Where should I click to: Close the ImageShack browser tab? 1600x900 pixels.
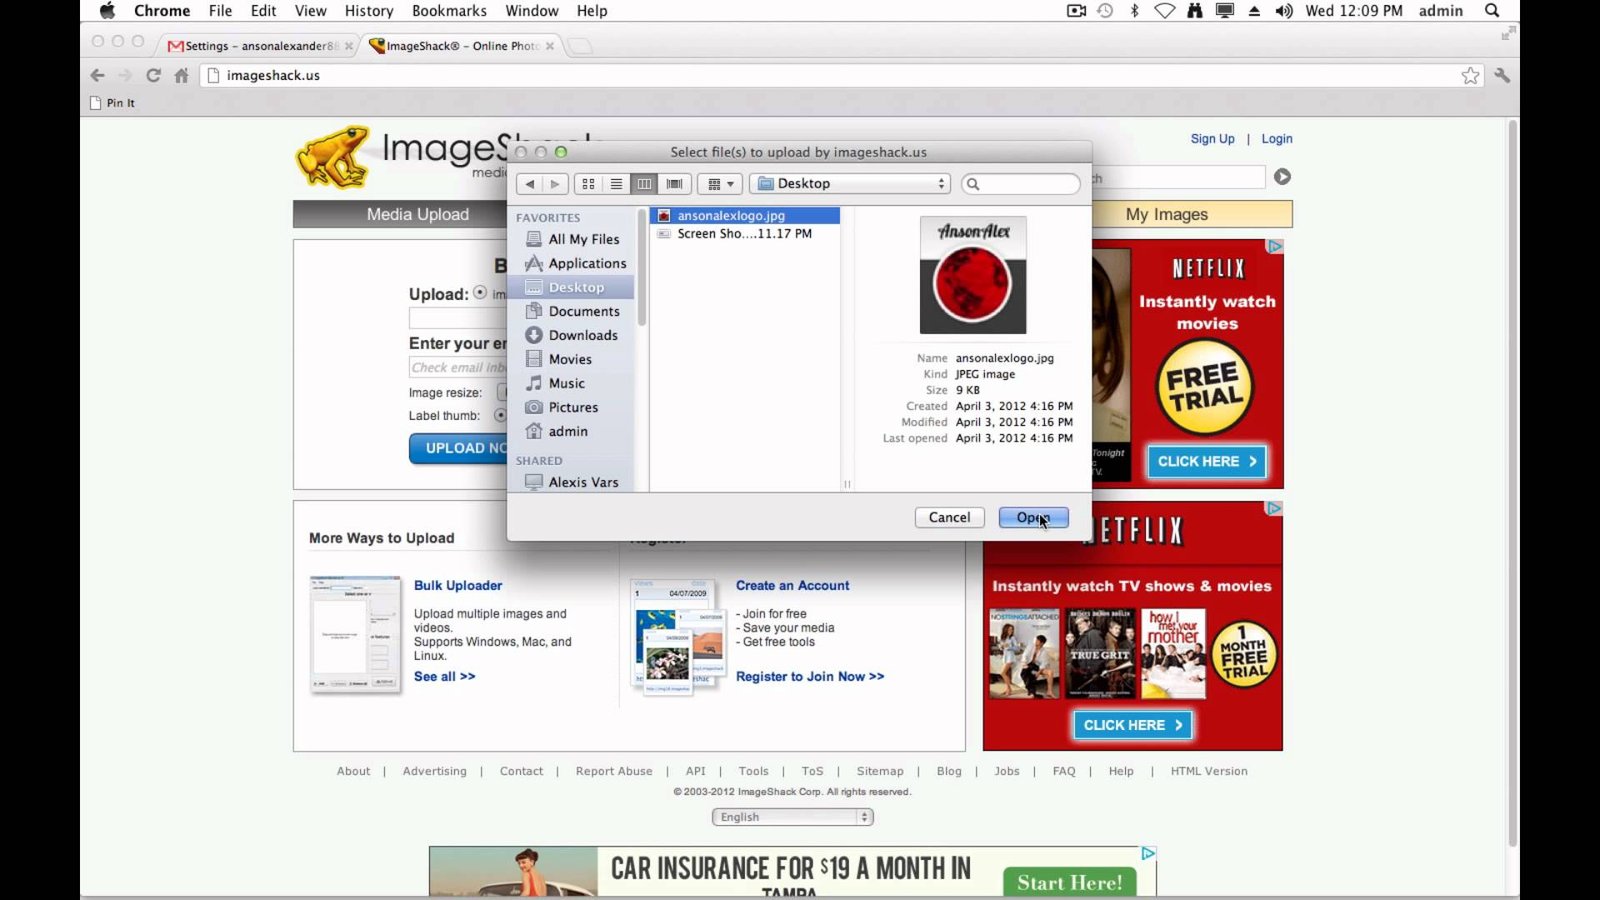pyautogui.click(x=550, y=46)
